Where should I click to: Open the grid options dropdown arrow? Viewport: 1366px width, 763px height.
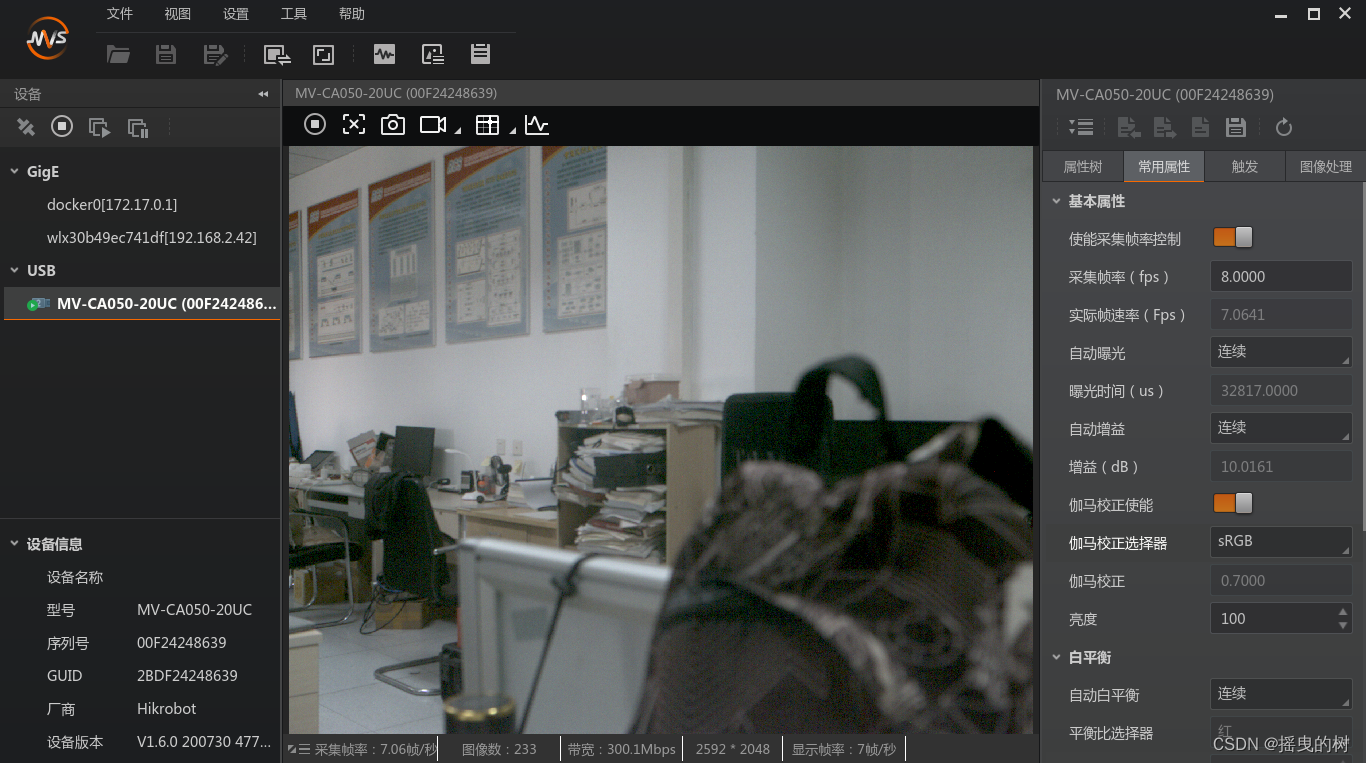tap(512, 130)
